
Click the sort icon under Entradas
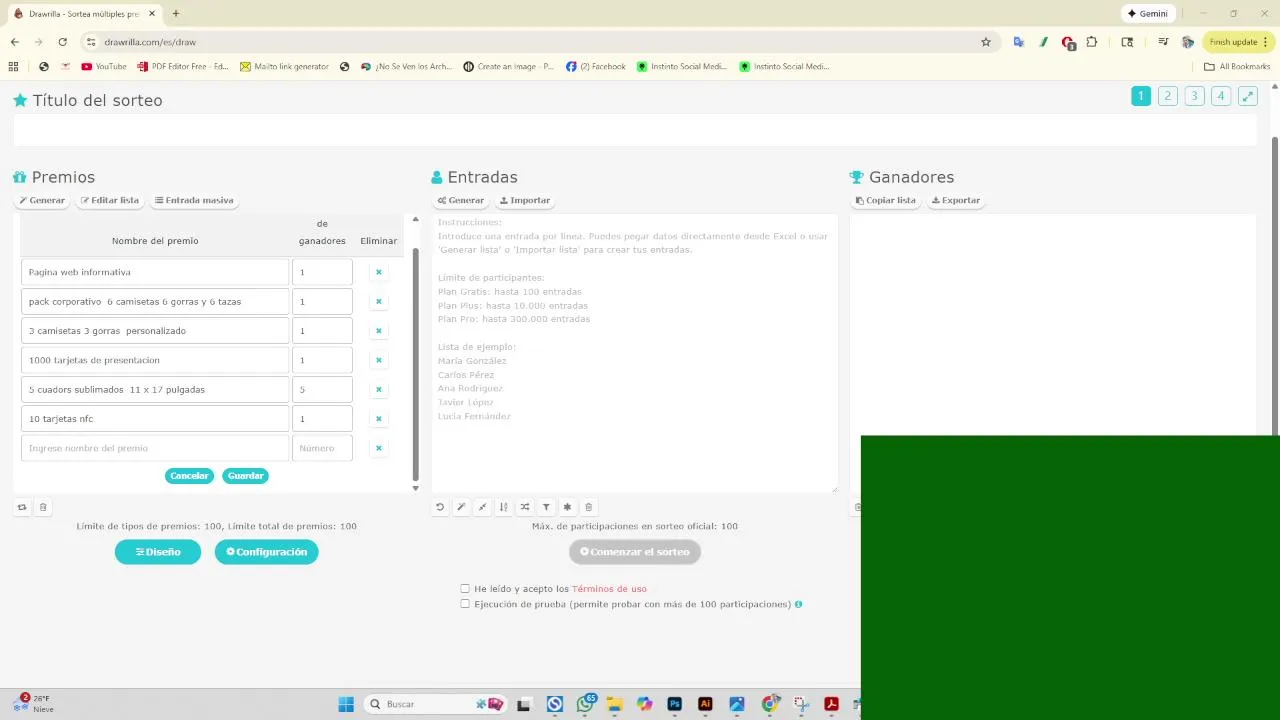click(503, 507)
